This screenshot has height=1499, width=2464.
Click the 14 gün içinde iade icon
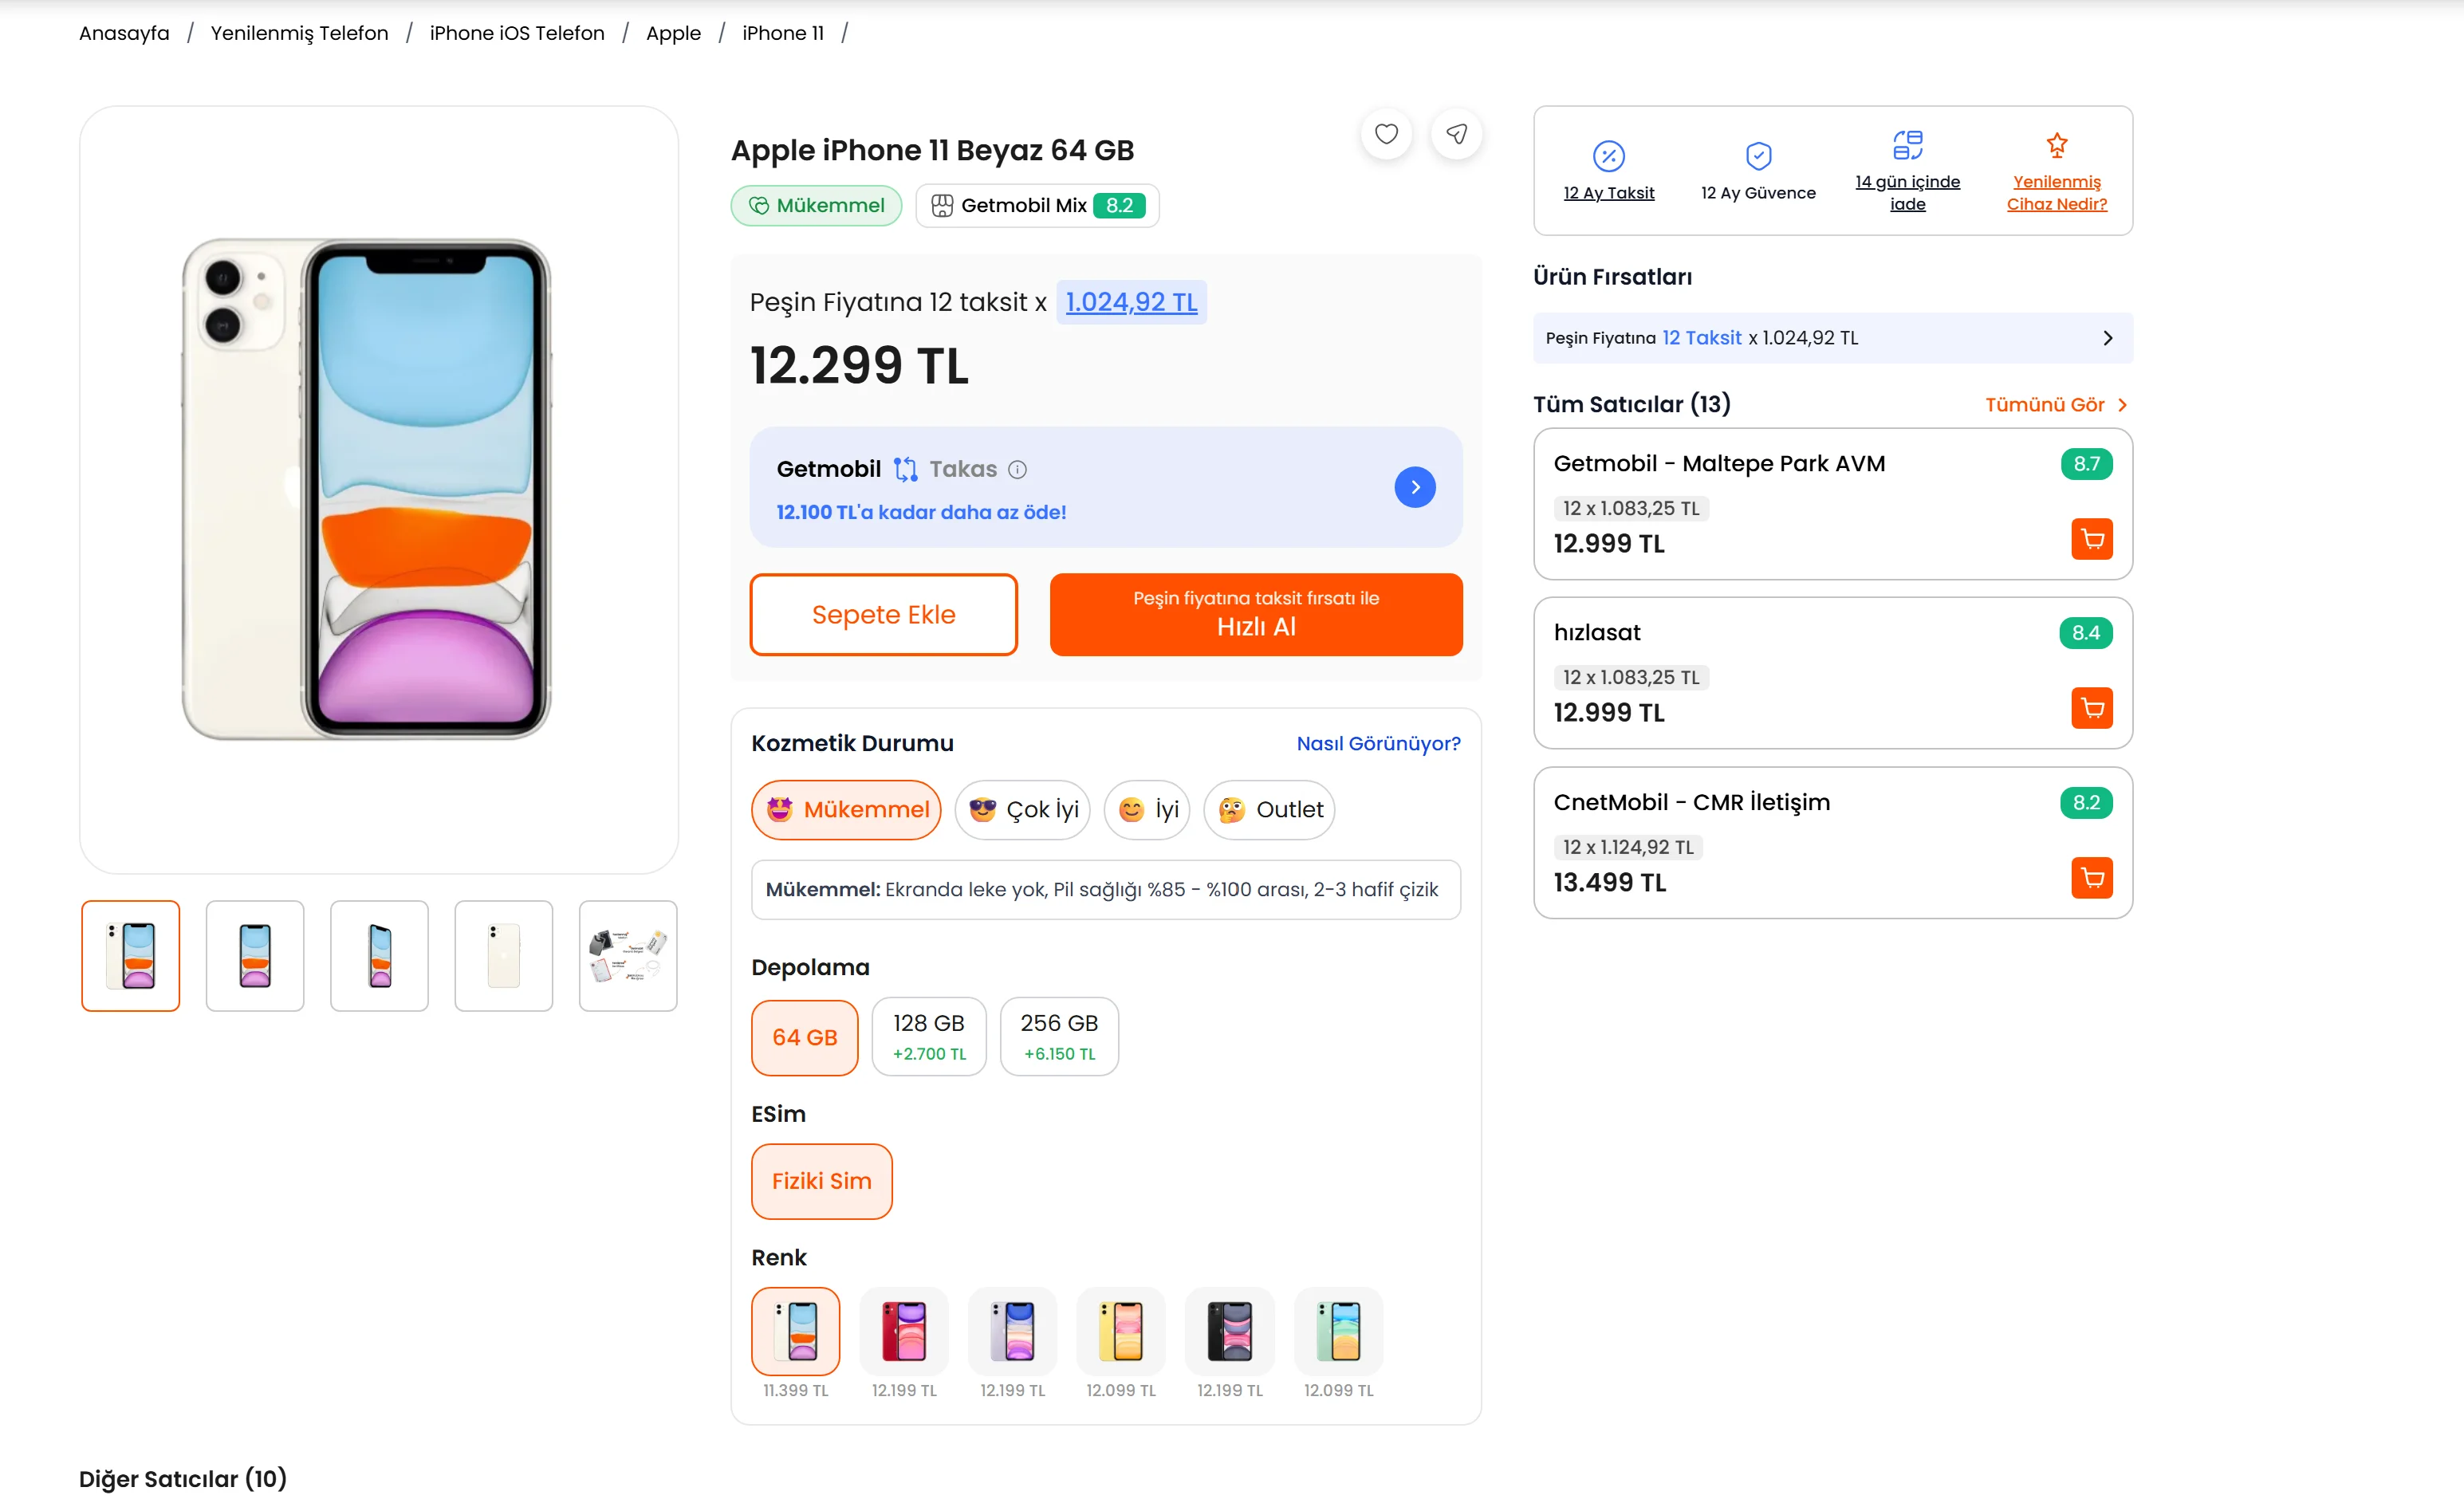pyautogui.click(x=1907, y=145)
